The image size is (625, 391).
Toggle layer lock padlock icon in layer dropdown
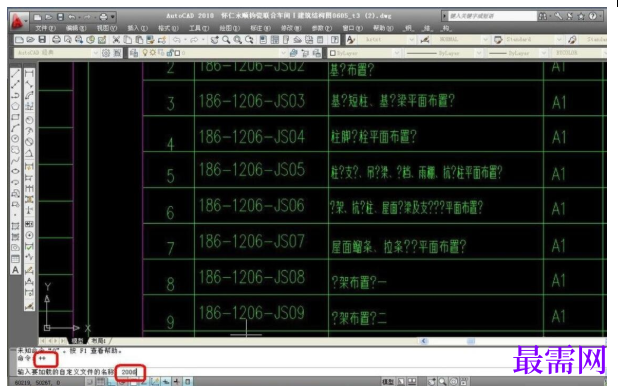170,53
